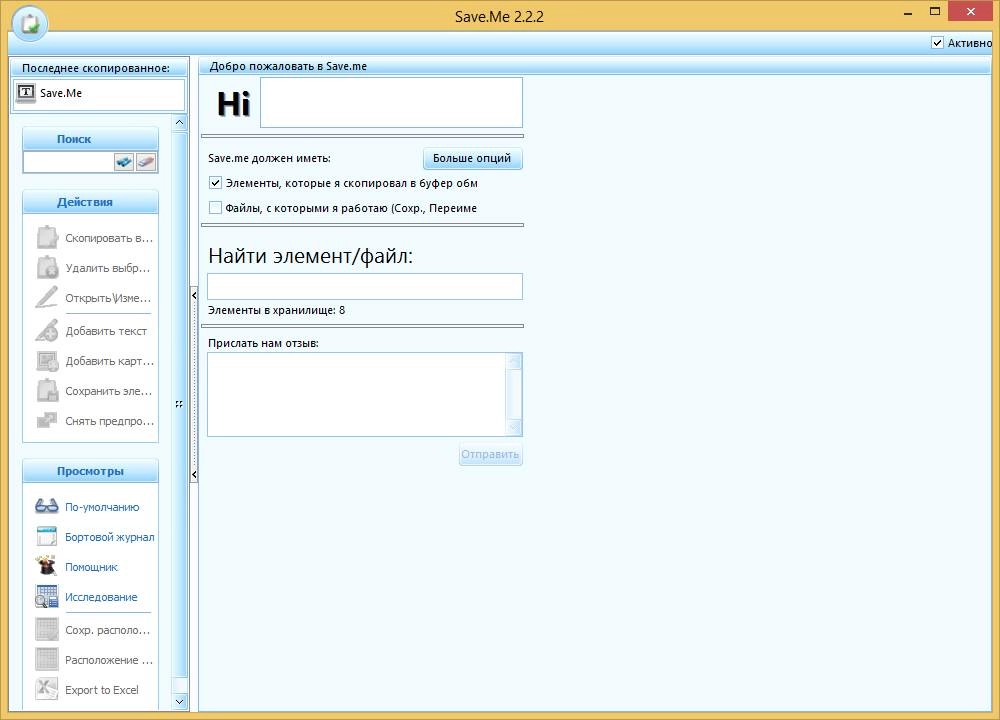Screen dimensions: 1000x720
Task: Click the Снять предпро… icon
Action: click(47, 420)
